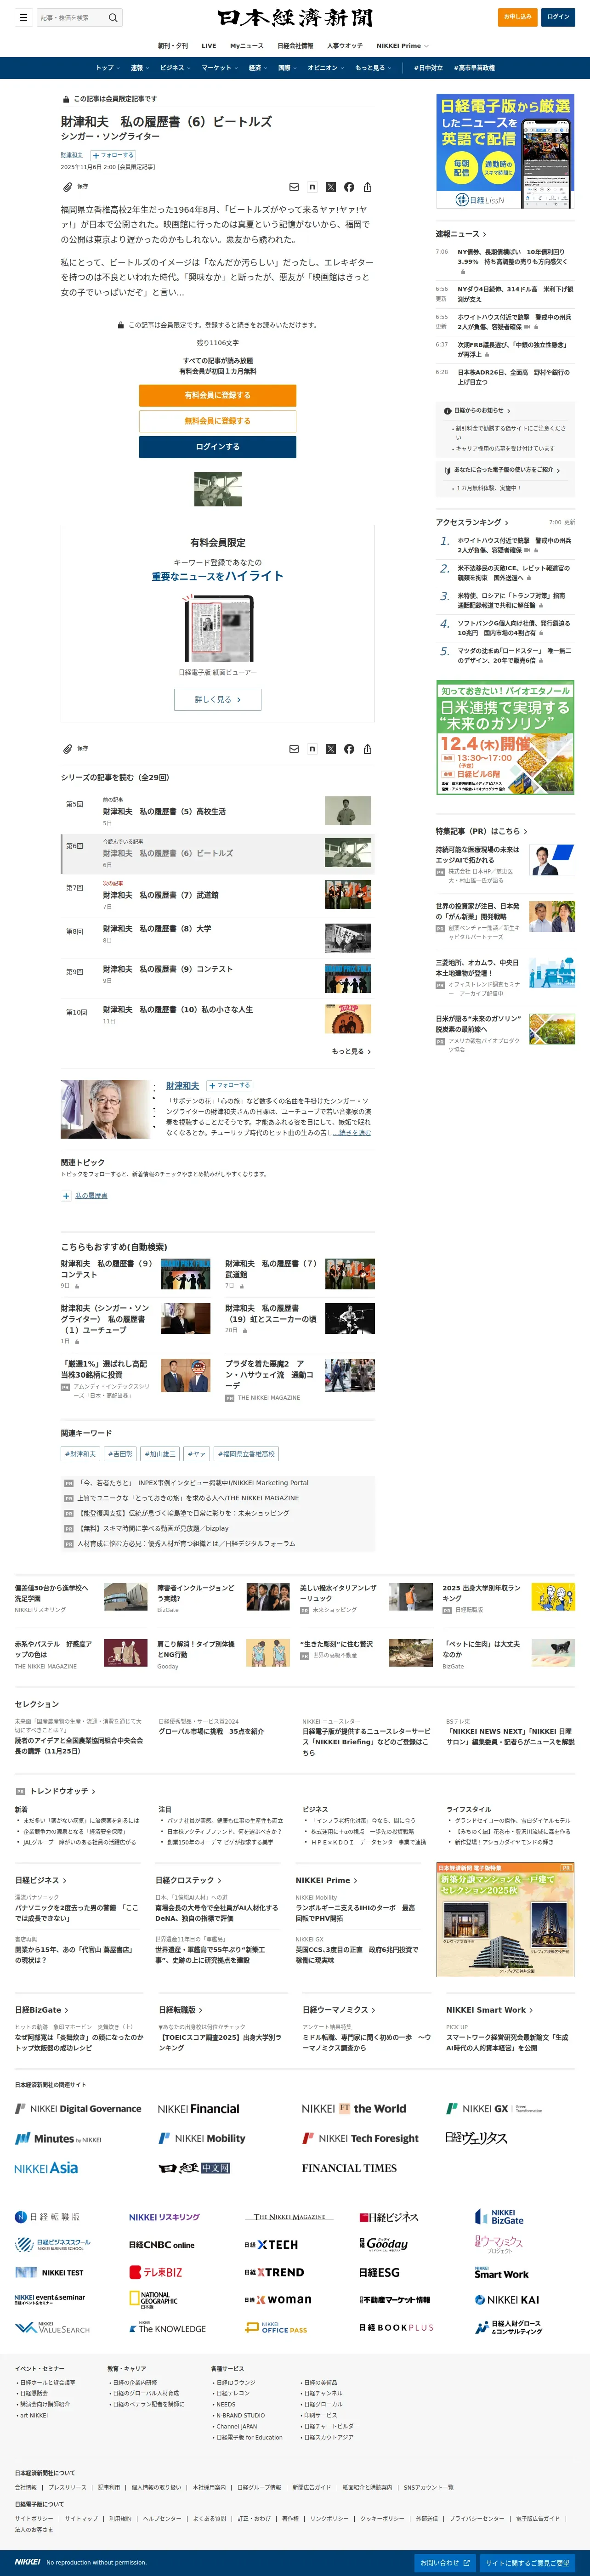Open NIKKEI KAI logo link
Screen dimensions: 590x2576
507,2300
